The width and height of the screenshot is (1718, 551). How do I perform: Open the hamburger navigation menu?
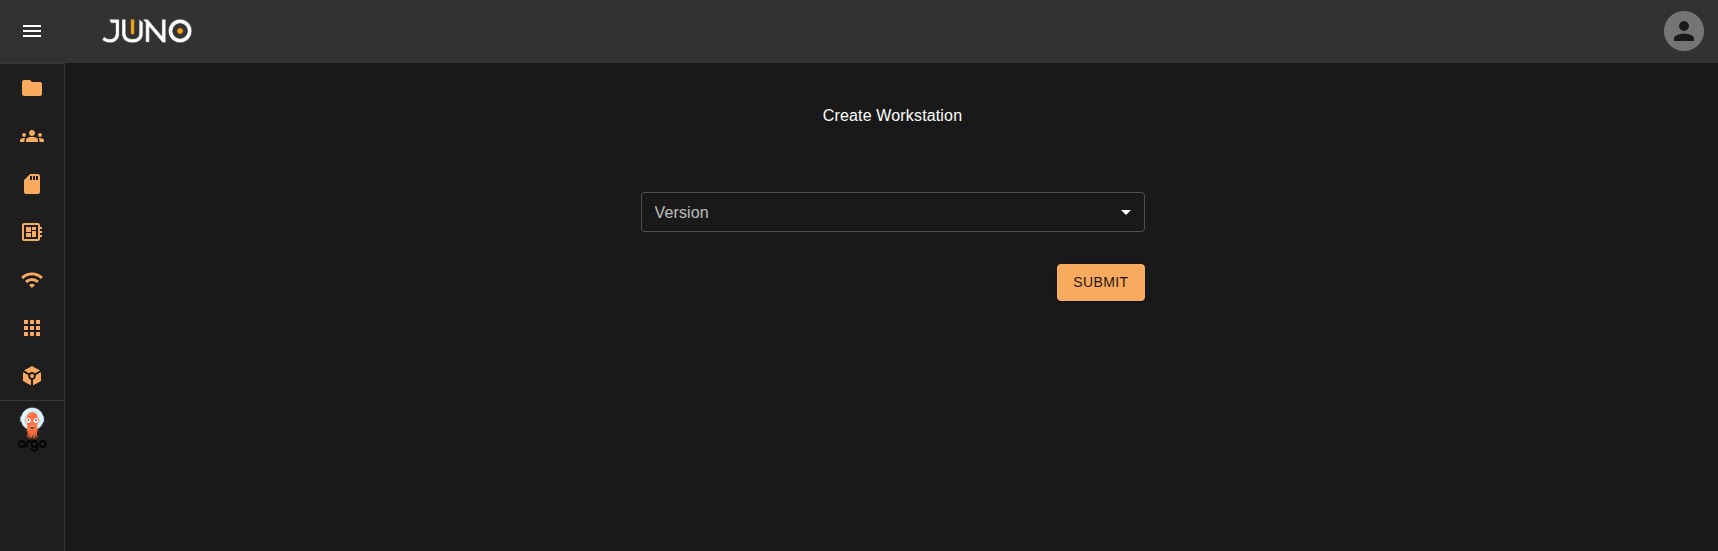[x=32, y=31]
